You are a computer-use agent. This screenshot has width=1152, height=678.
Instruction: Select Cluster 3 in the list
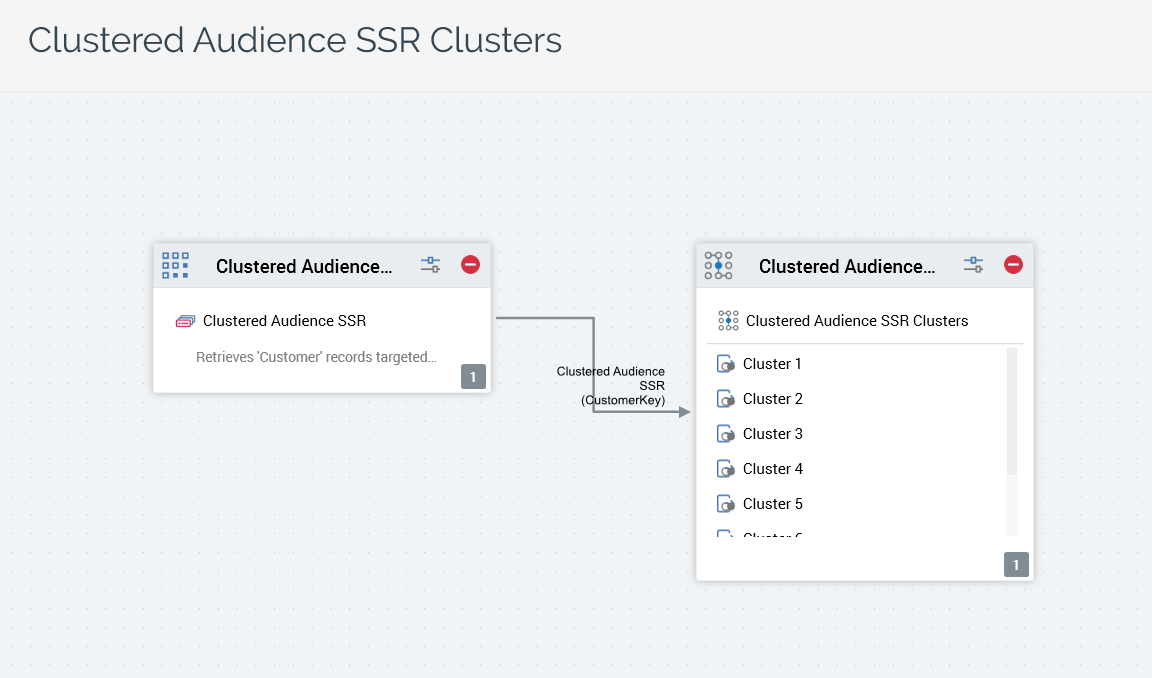772,434
